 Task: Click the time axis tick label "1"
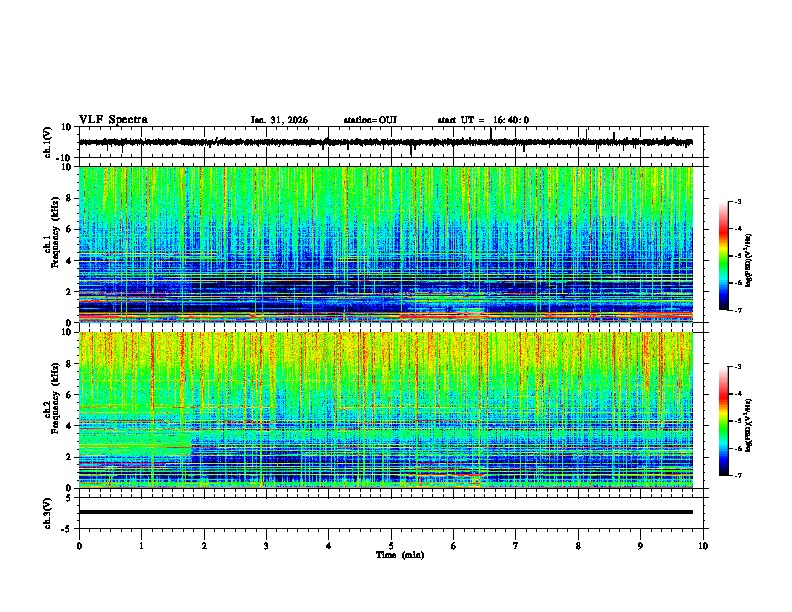point(141,546)
